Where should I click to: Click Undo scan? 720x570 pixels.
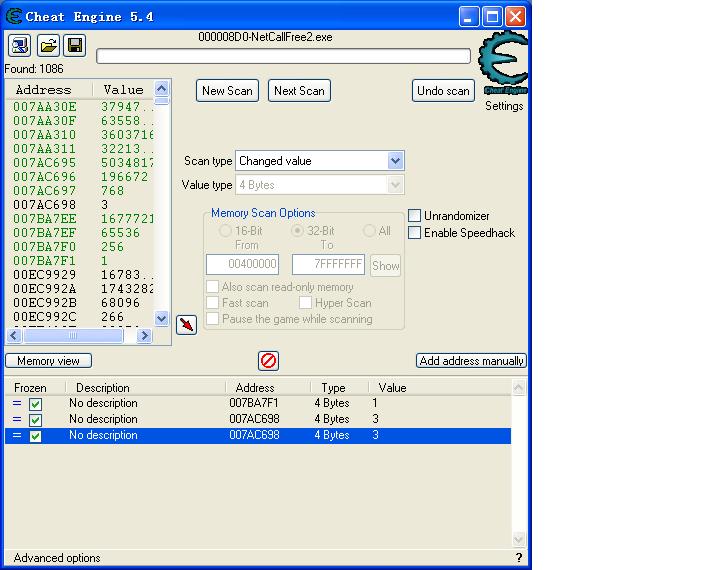(x=443, y=90)
